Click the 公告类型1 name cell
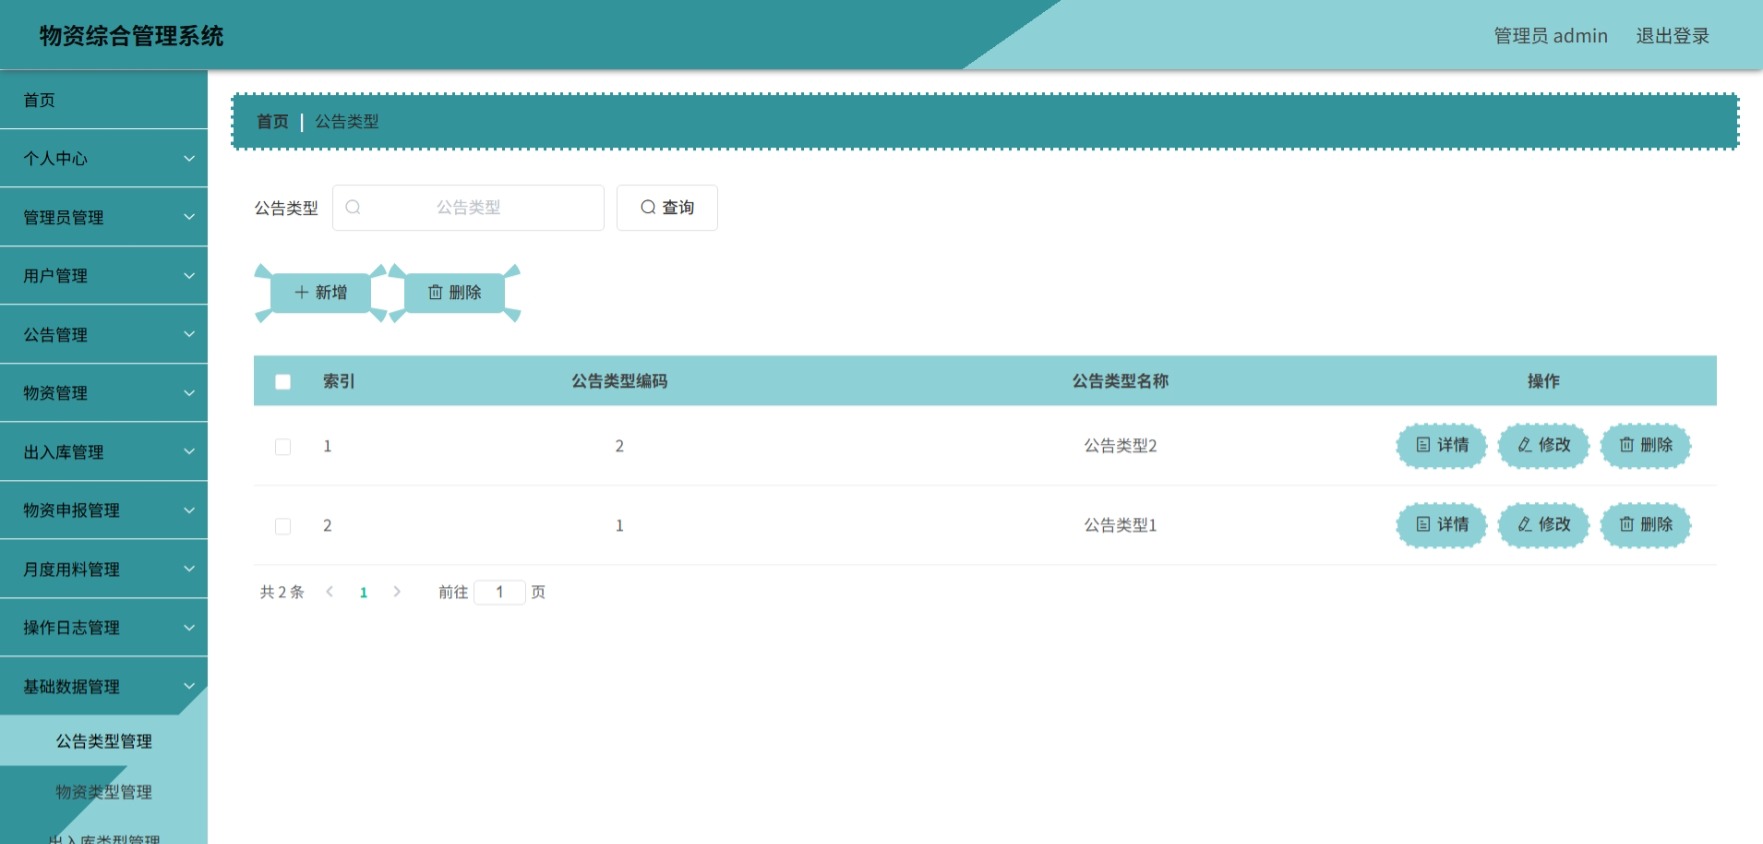Image resolution: width=1763 pixels, height=844 pixels. 1120,525
